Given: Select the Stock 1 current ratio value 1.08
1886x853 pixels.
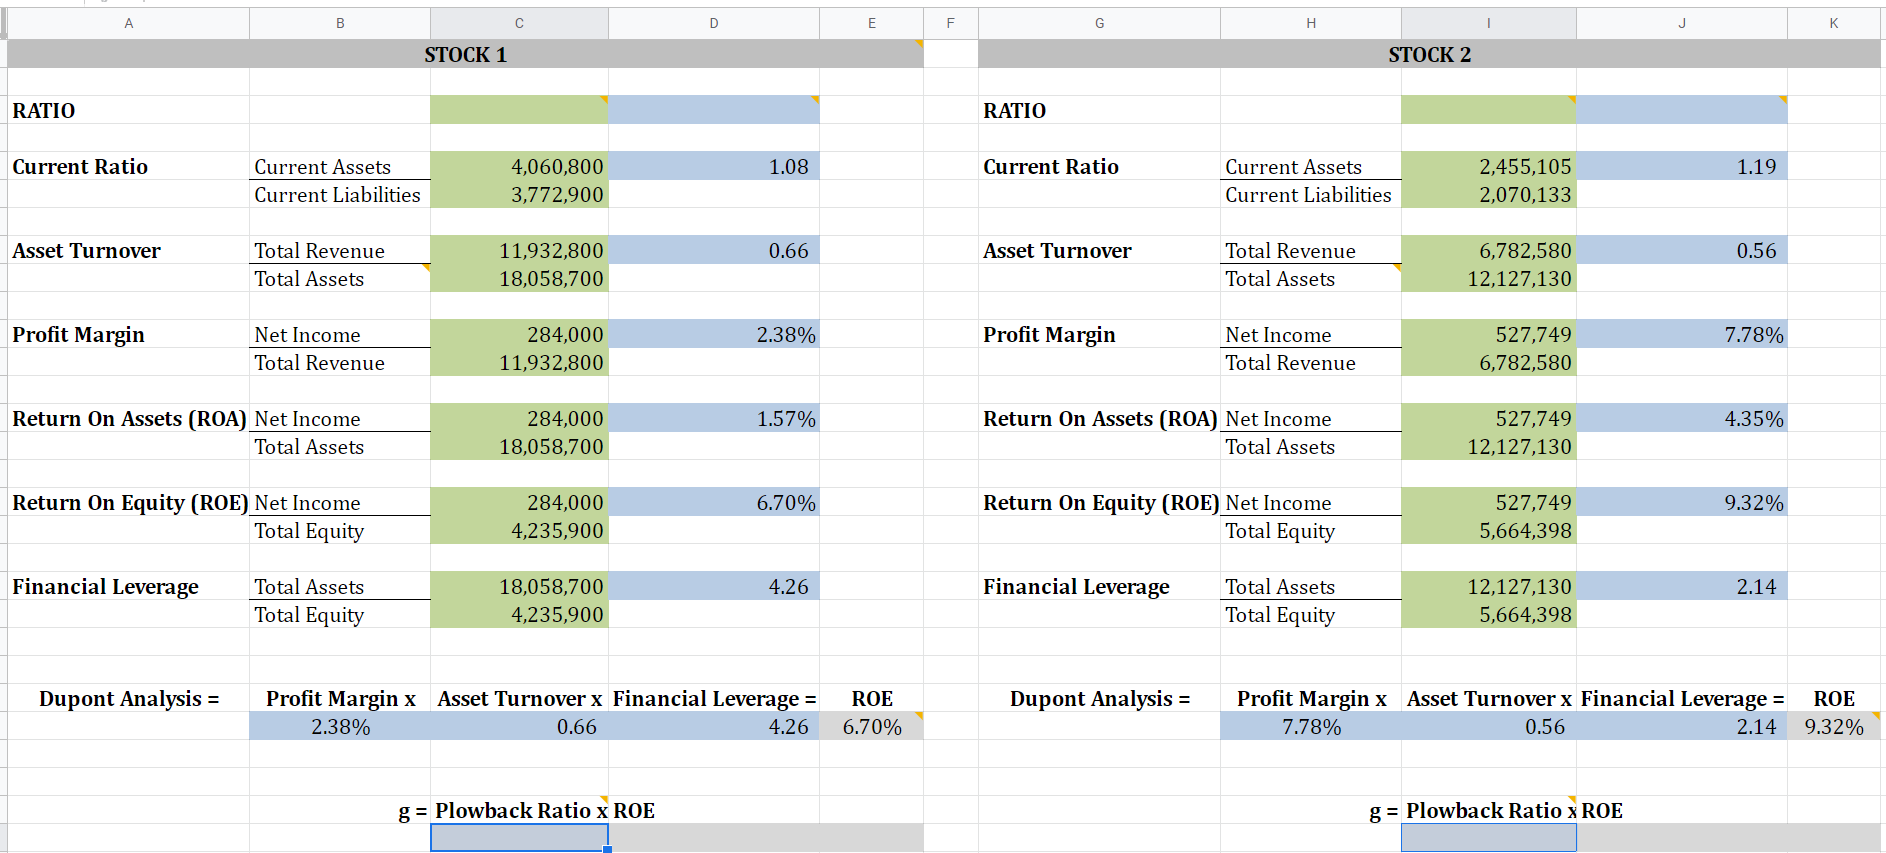Looking at the screenshot, I should (714, 166).
